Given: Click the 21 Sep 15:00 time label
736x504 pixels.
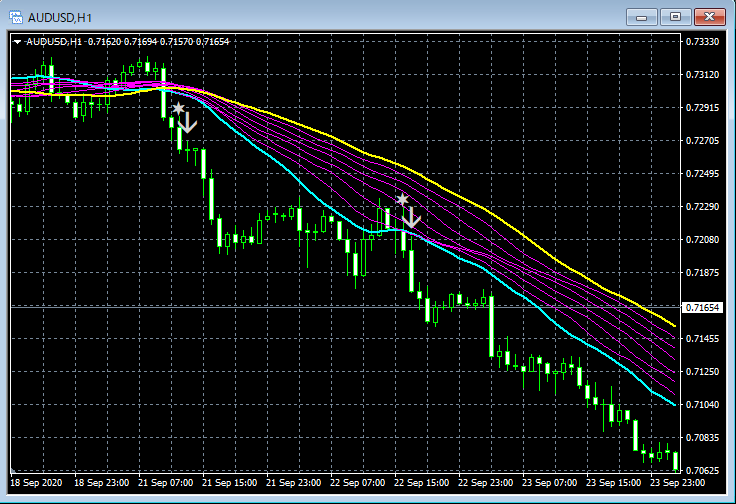Looking at the screenshot, I should point(230,483).
